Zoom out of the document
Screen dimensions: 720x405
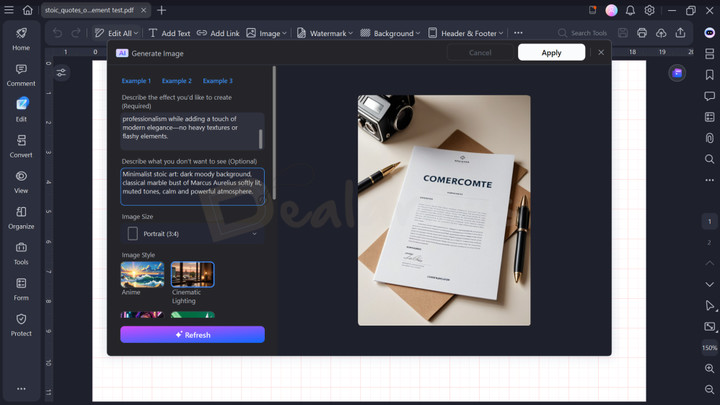(x=709, y=389)
